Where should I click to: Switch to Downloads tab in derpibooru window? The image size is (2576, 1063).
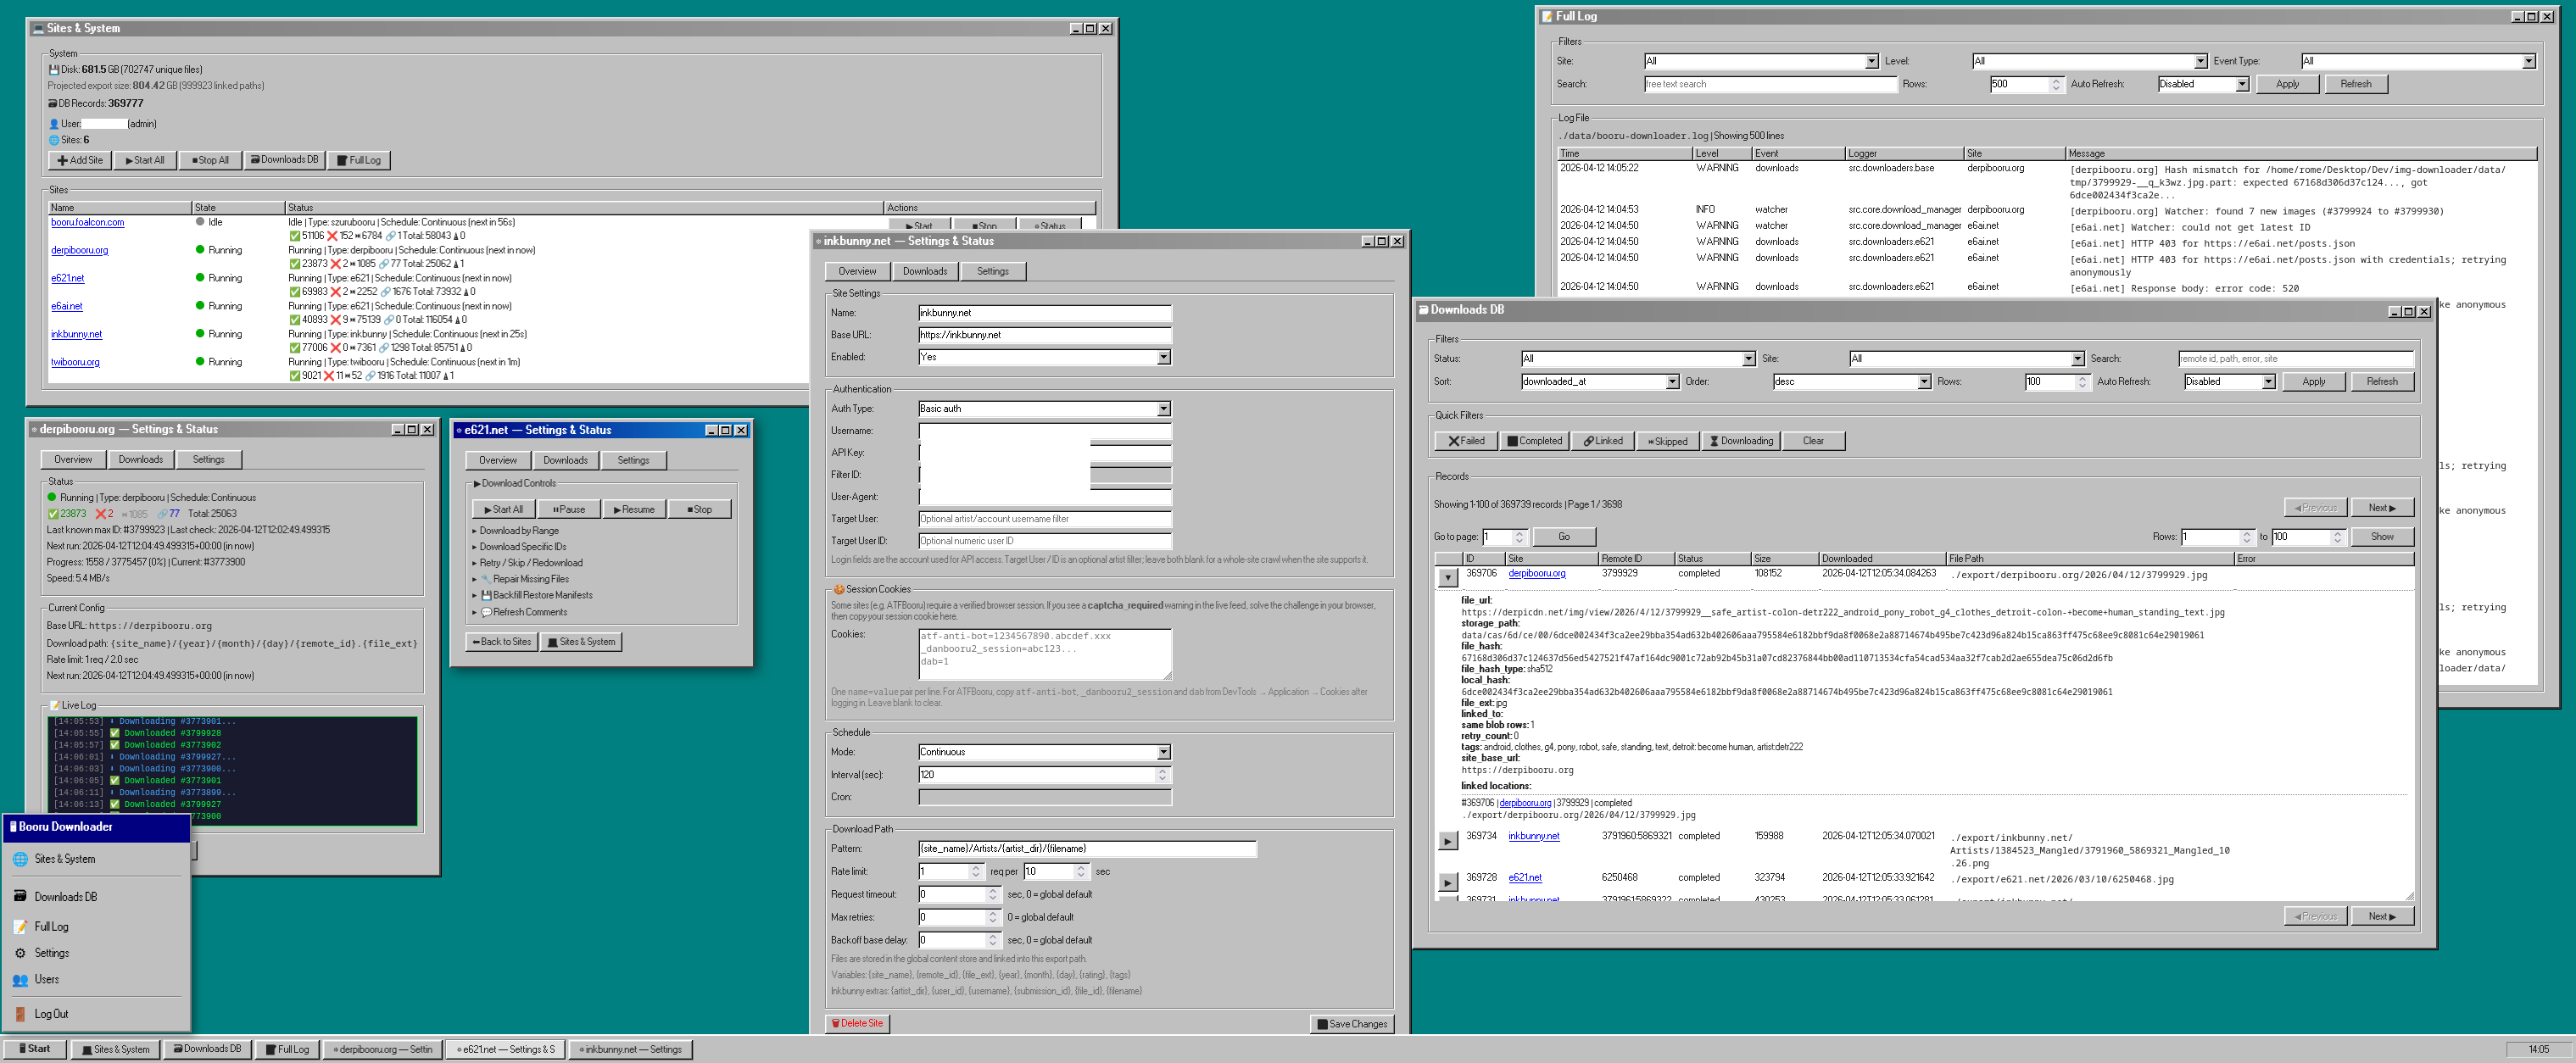[140, 460]
